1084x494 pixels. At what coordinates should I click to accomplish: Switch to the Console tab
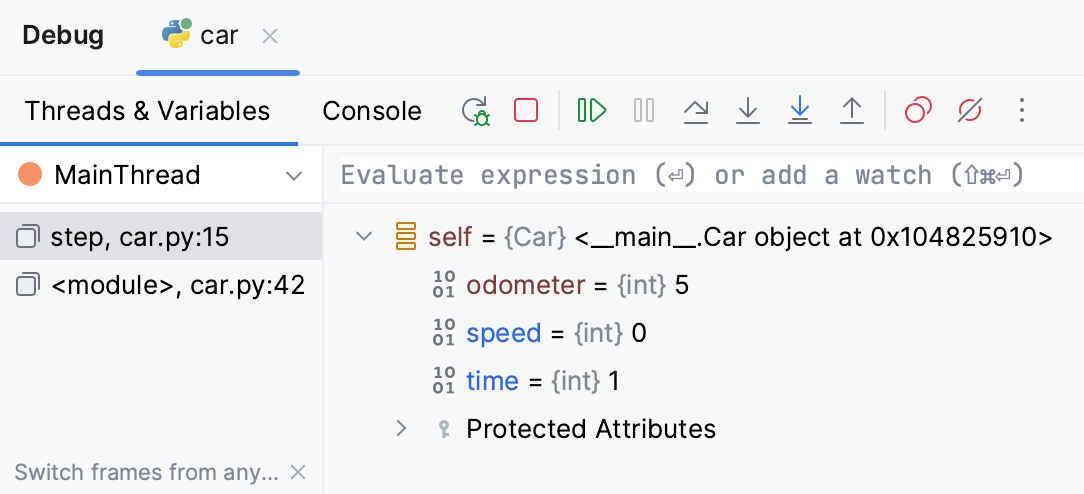(372, 111)
